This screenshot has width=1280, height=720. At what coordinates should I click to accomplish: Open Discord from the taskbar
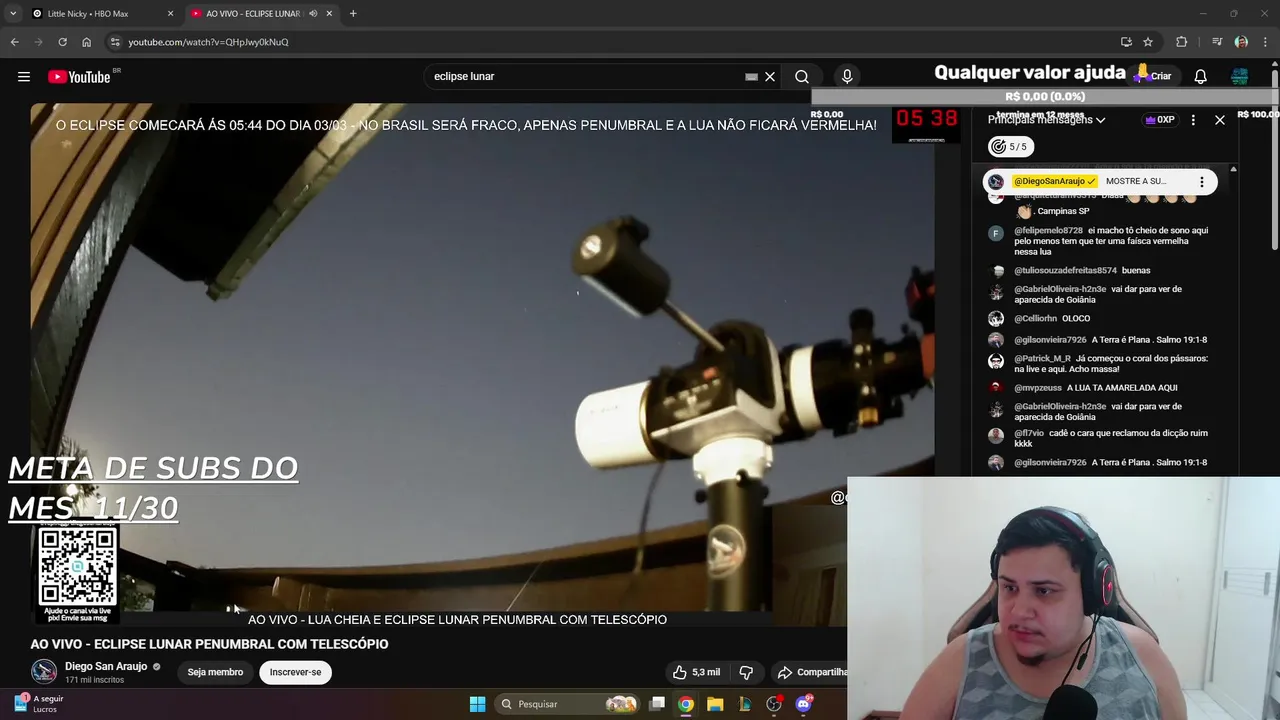coord(804,704)
